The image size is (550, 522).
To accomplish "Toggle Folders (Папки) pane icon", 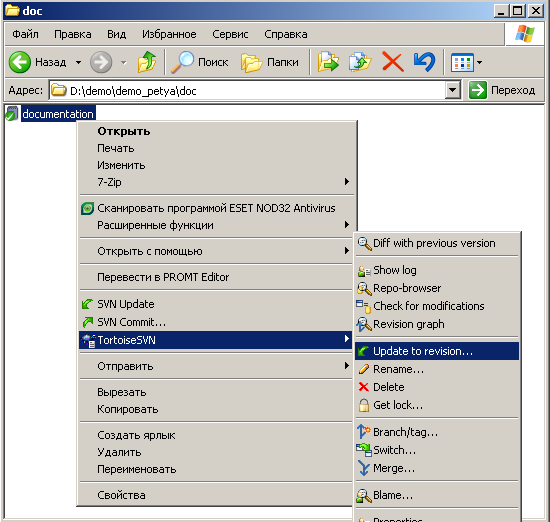I will coord(251,63).
